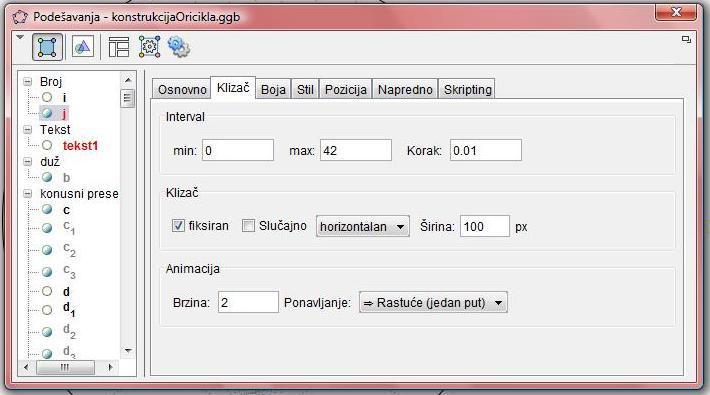Click the max interval input field
Viewport: 710px width, 395px height.
click(356, 150)
